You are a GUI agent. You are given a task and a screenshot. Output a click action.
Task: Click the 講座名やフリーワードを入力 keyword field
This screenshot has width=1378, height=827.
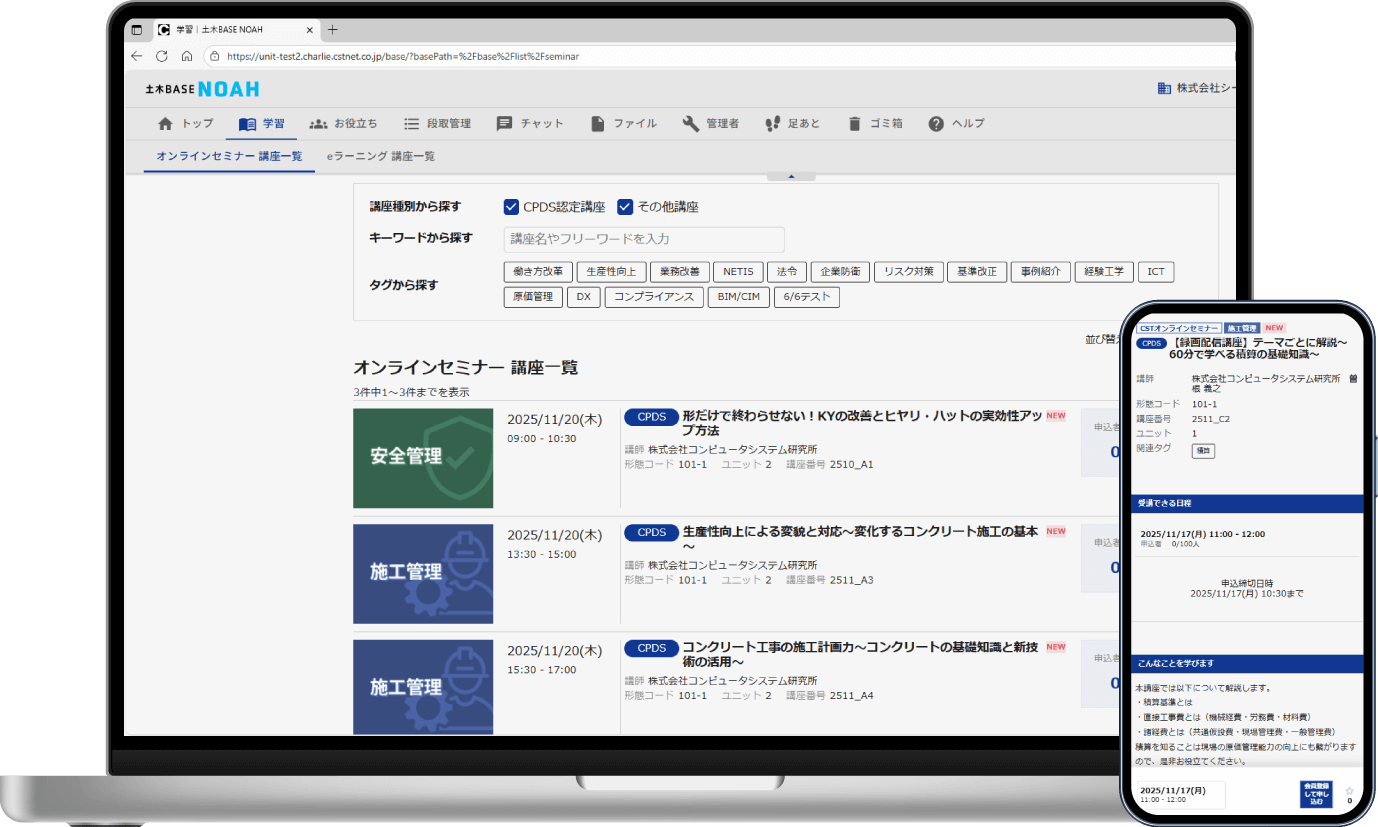click(x=640, y=239)
